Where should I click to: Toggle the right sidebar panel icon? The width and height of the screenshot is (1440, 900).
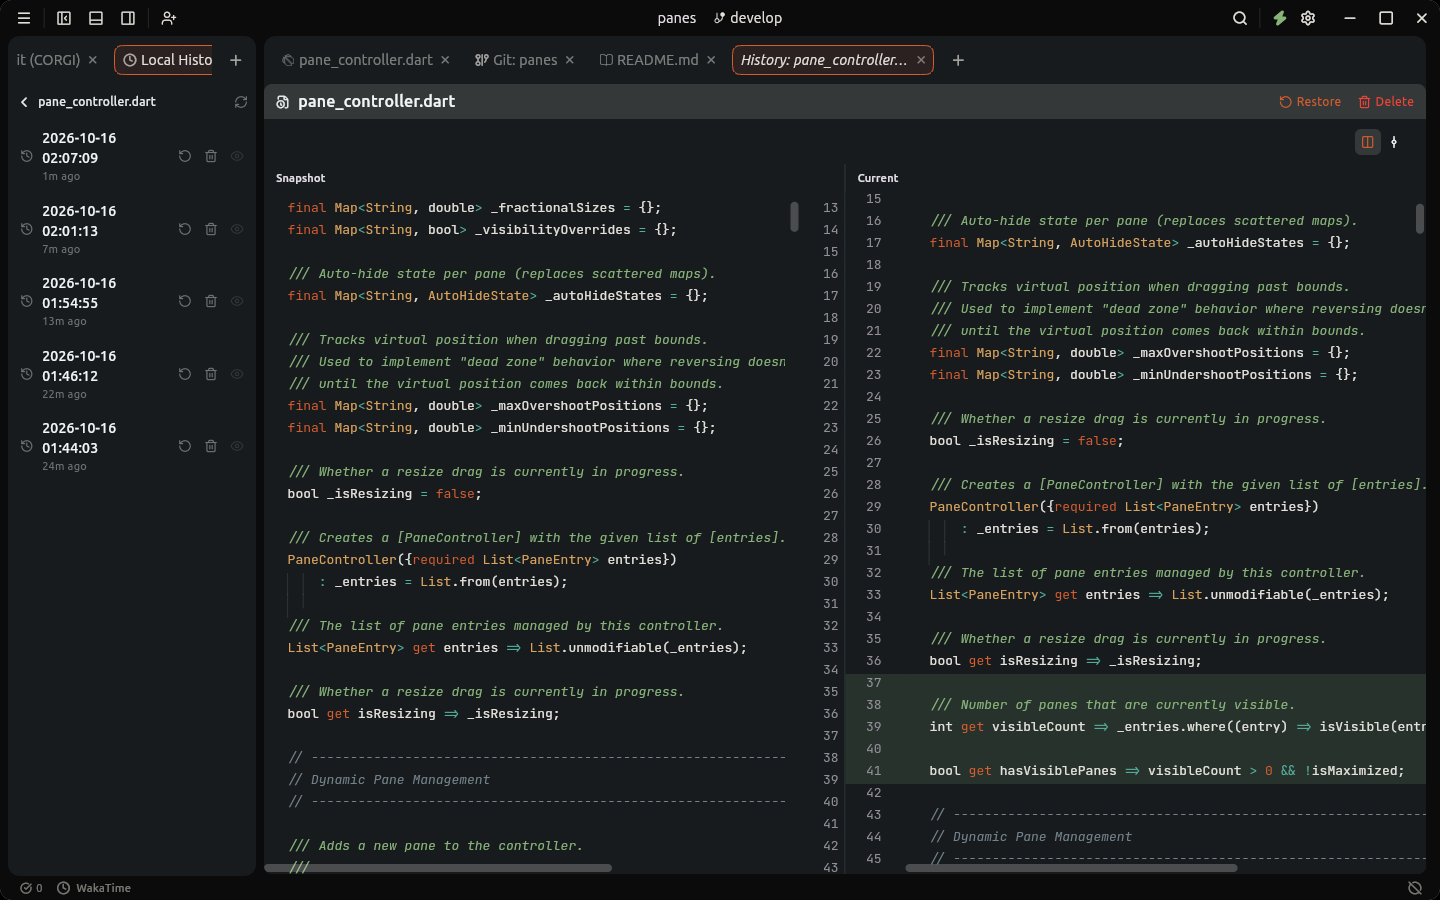click(x=128, y=18)
